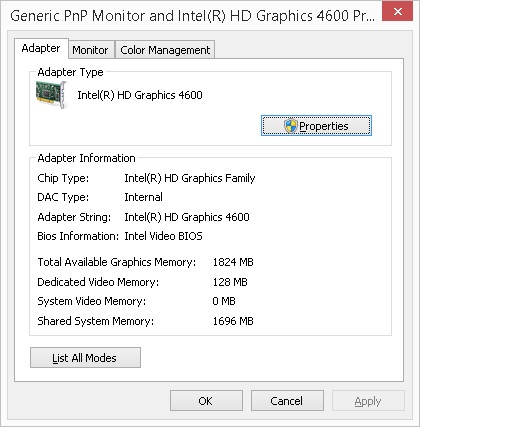This screenshot has height=427, width=521.
Task: Click the greyed-out Apply button
Action: 368,401
